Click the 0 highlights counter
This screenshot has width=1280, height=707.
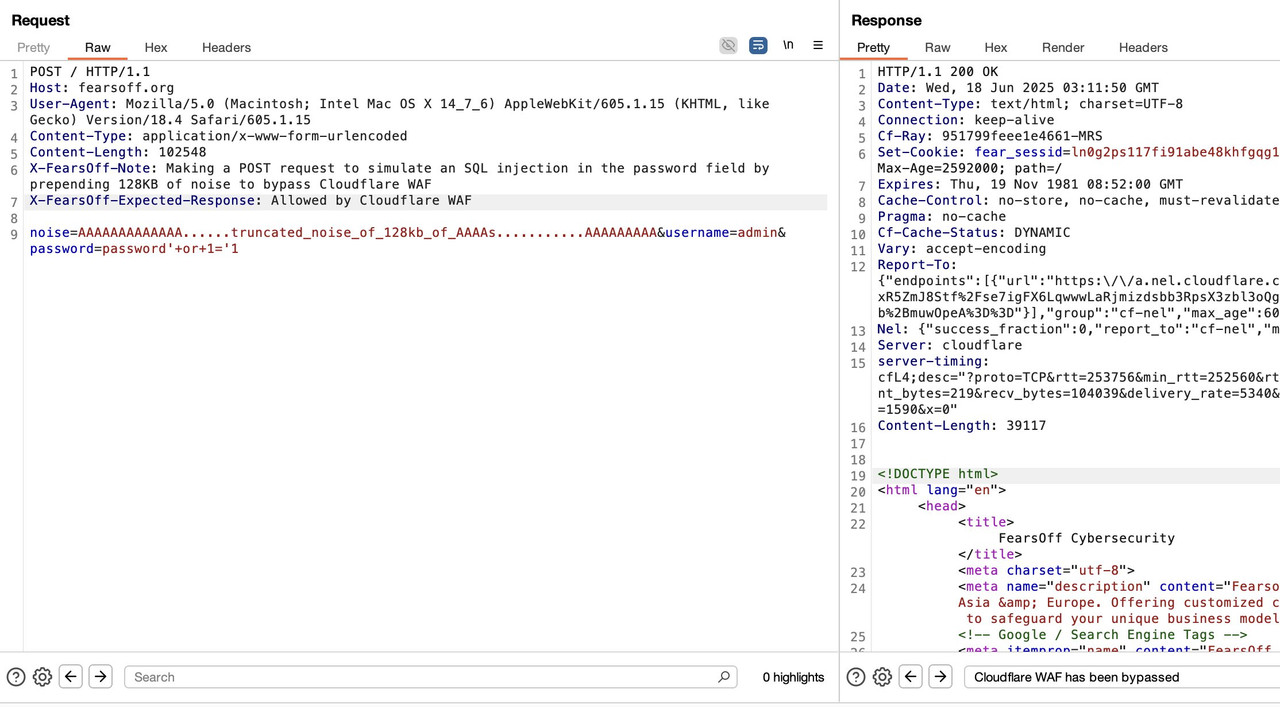click(x=793, y=677)
